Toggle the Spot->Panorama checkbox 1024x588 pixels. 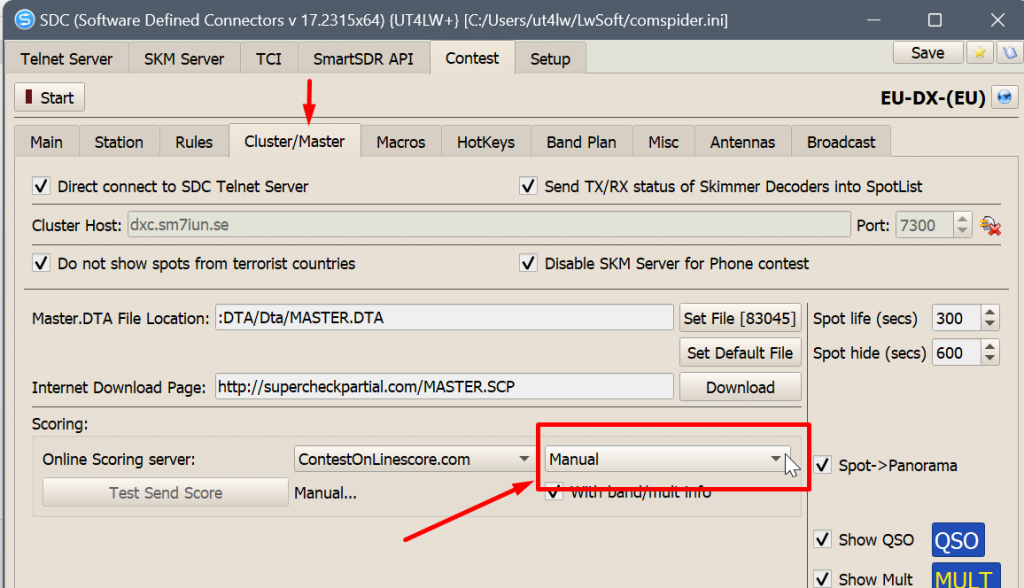click(x=822, y=465)
